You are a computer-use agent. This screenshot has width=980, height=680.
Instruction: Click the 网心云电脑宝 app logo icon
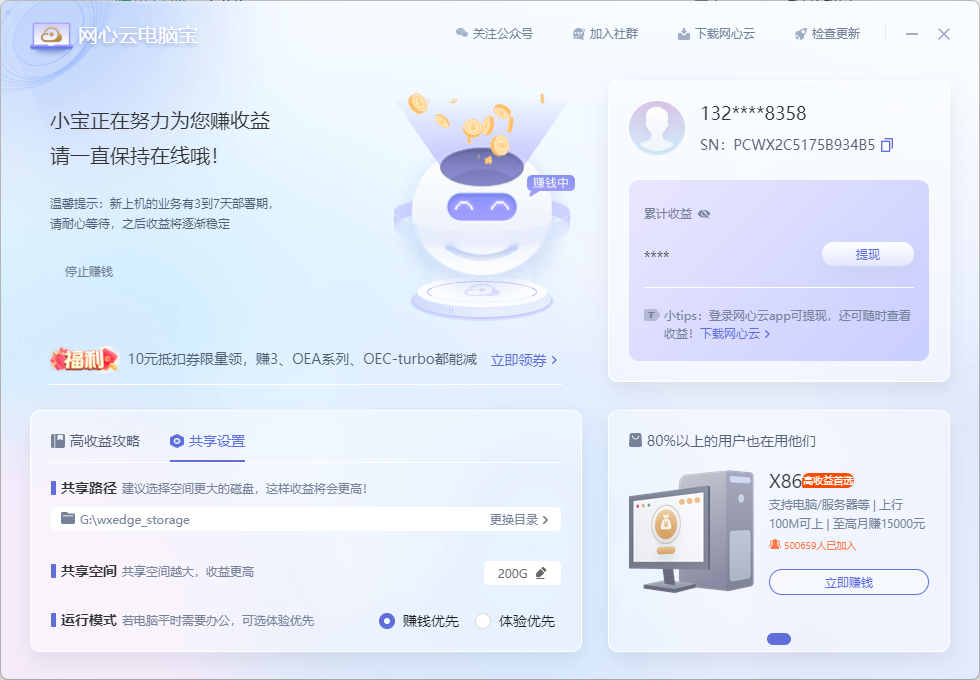pyautogui.click(x=50, y=35)
